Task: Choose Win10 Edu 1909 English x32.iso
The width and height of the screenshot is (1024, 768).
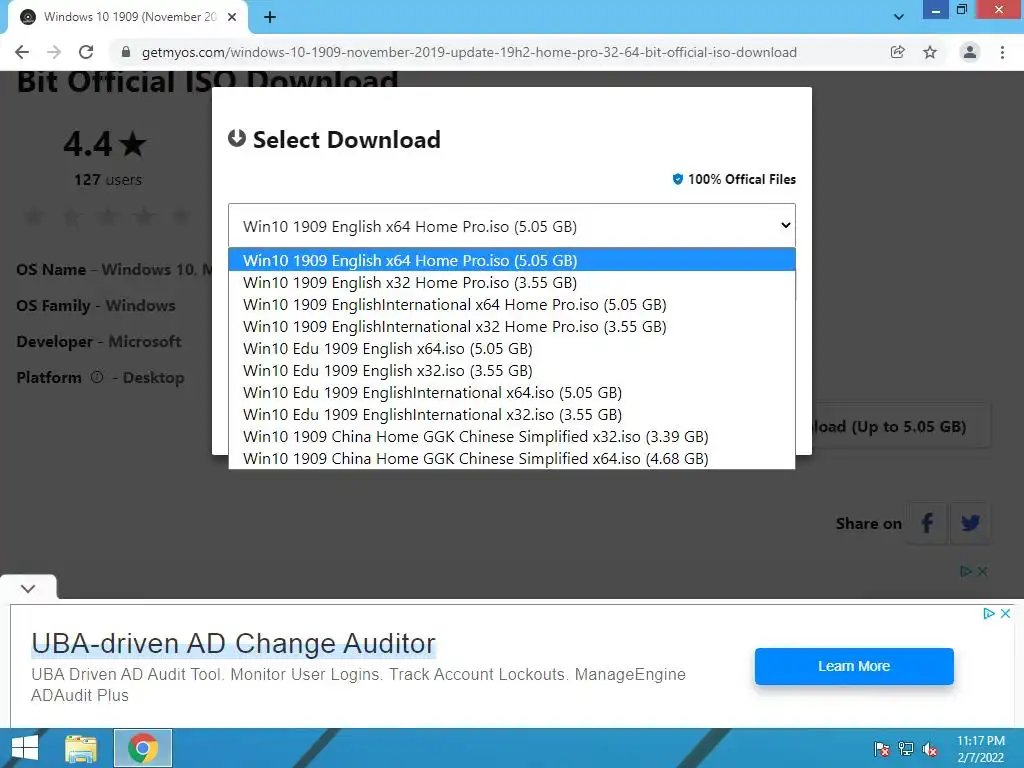Action: click(x=512, y=370)
